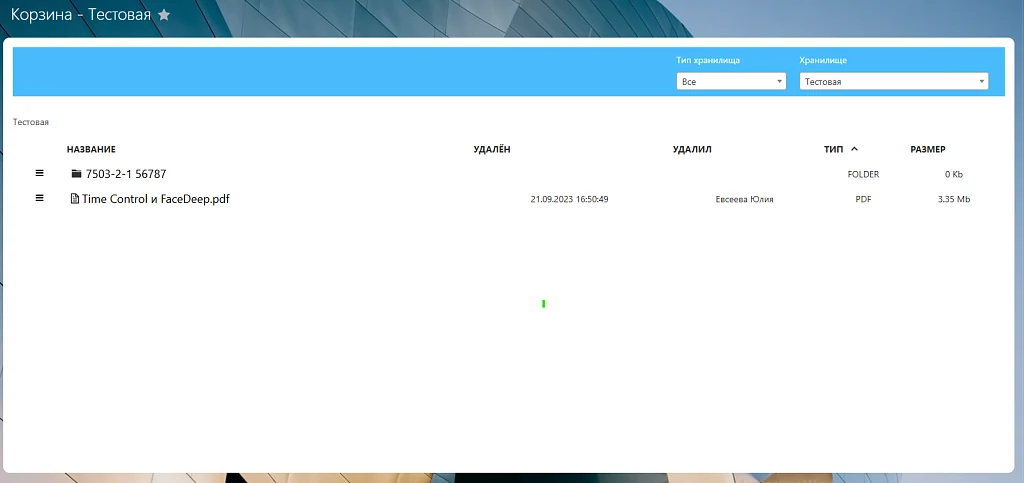Star the Корзина - Тестовая page as favorite
Screen dimensions: 1024x483
point(164,14)
